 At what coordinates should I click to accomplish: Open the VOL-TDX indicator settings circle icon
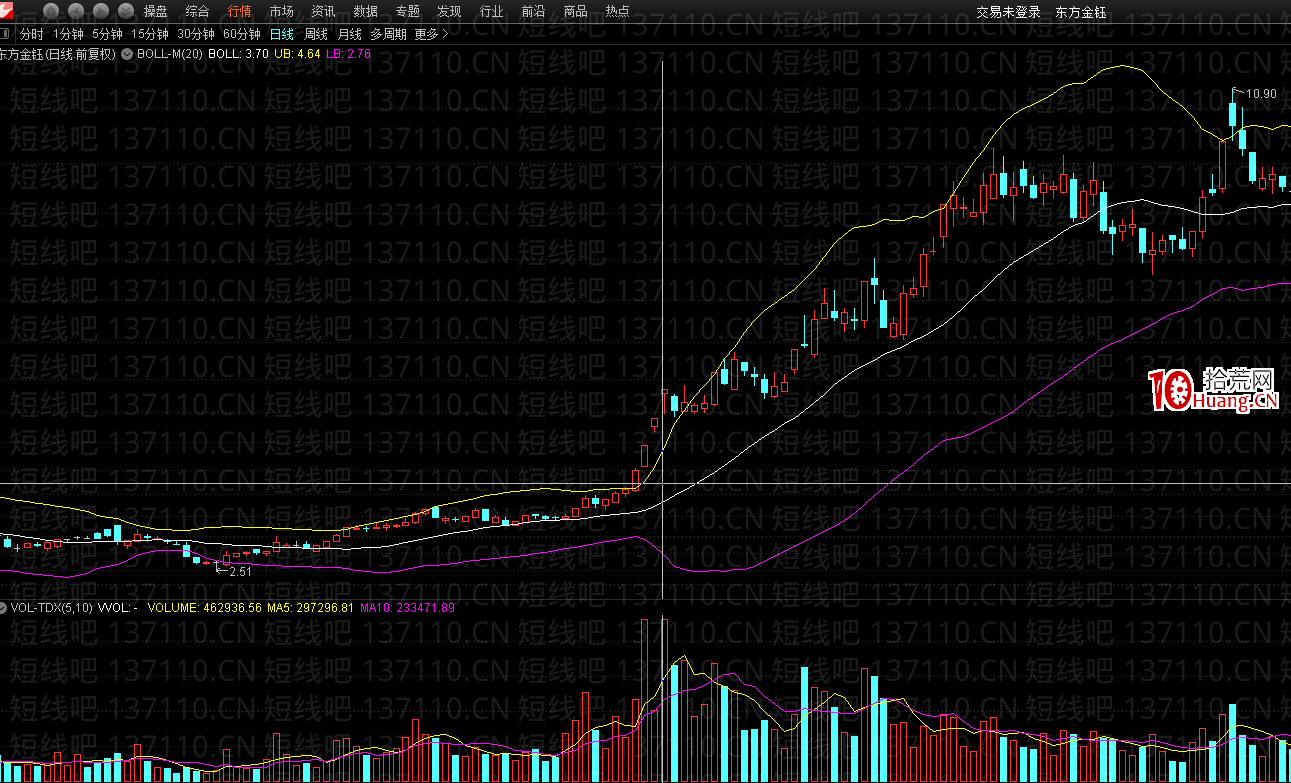pyautogui.click(x=5, y=607)
